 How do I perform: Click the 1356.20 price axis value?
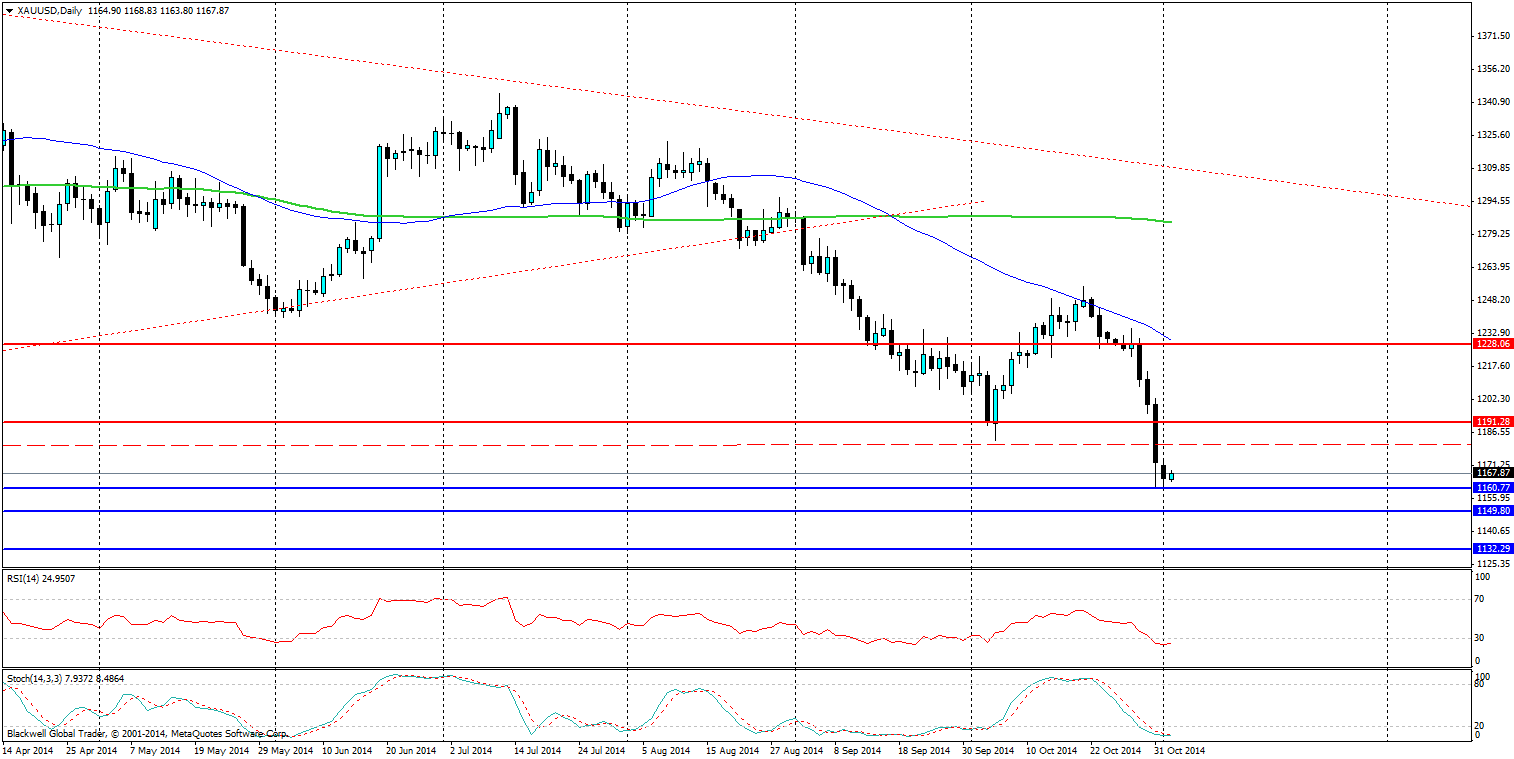click(1493, 69)
